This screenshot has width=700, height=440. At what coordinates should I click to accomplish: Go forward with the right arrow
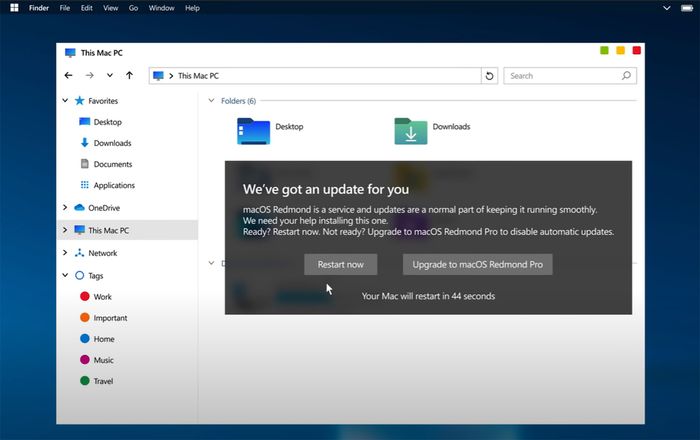click(89, 75)
